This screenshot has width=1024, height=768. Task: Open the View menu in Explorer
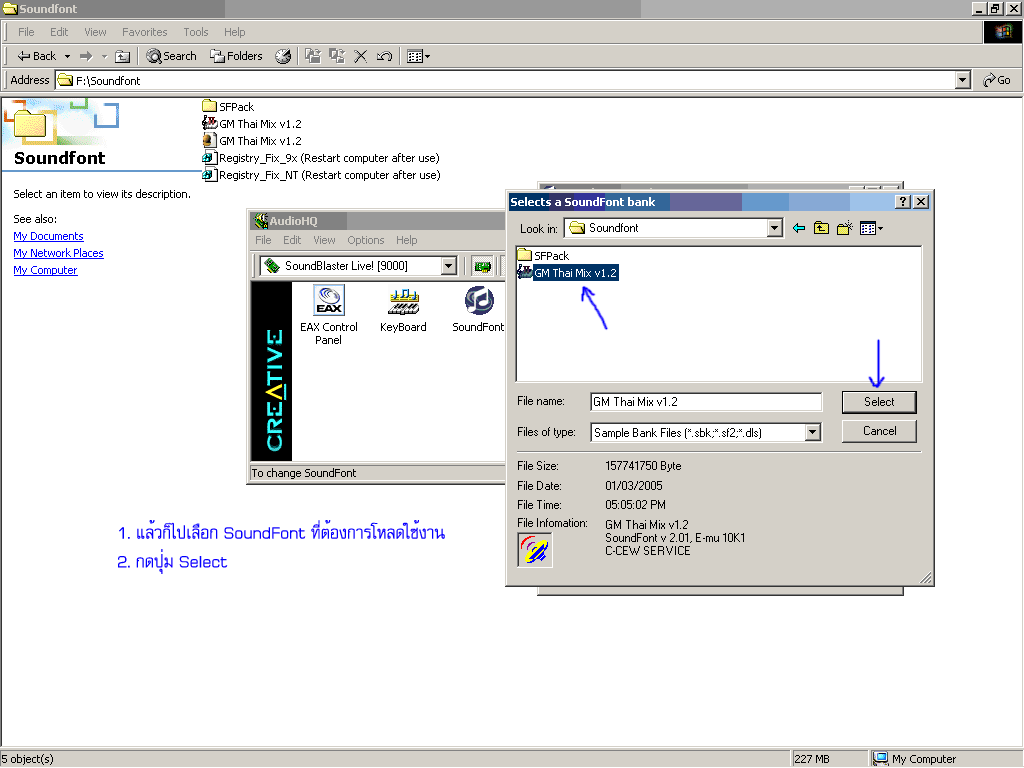coord(95,32)
